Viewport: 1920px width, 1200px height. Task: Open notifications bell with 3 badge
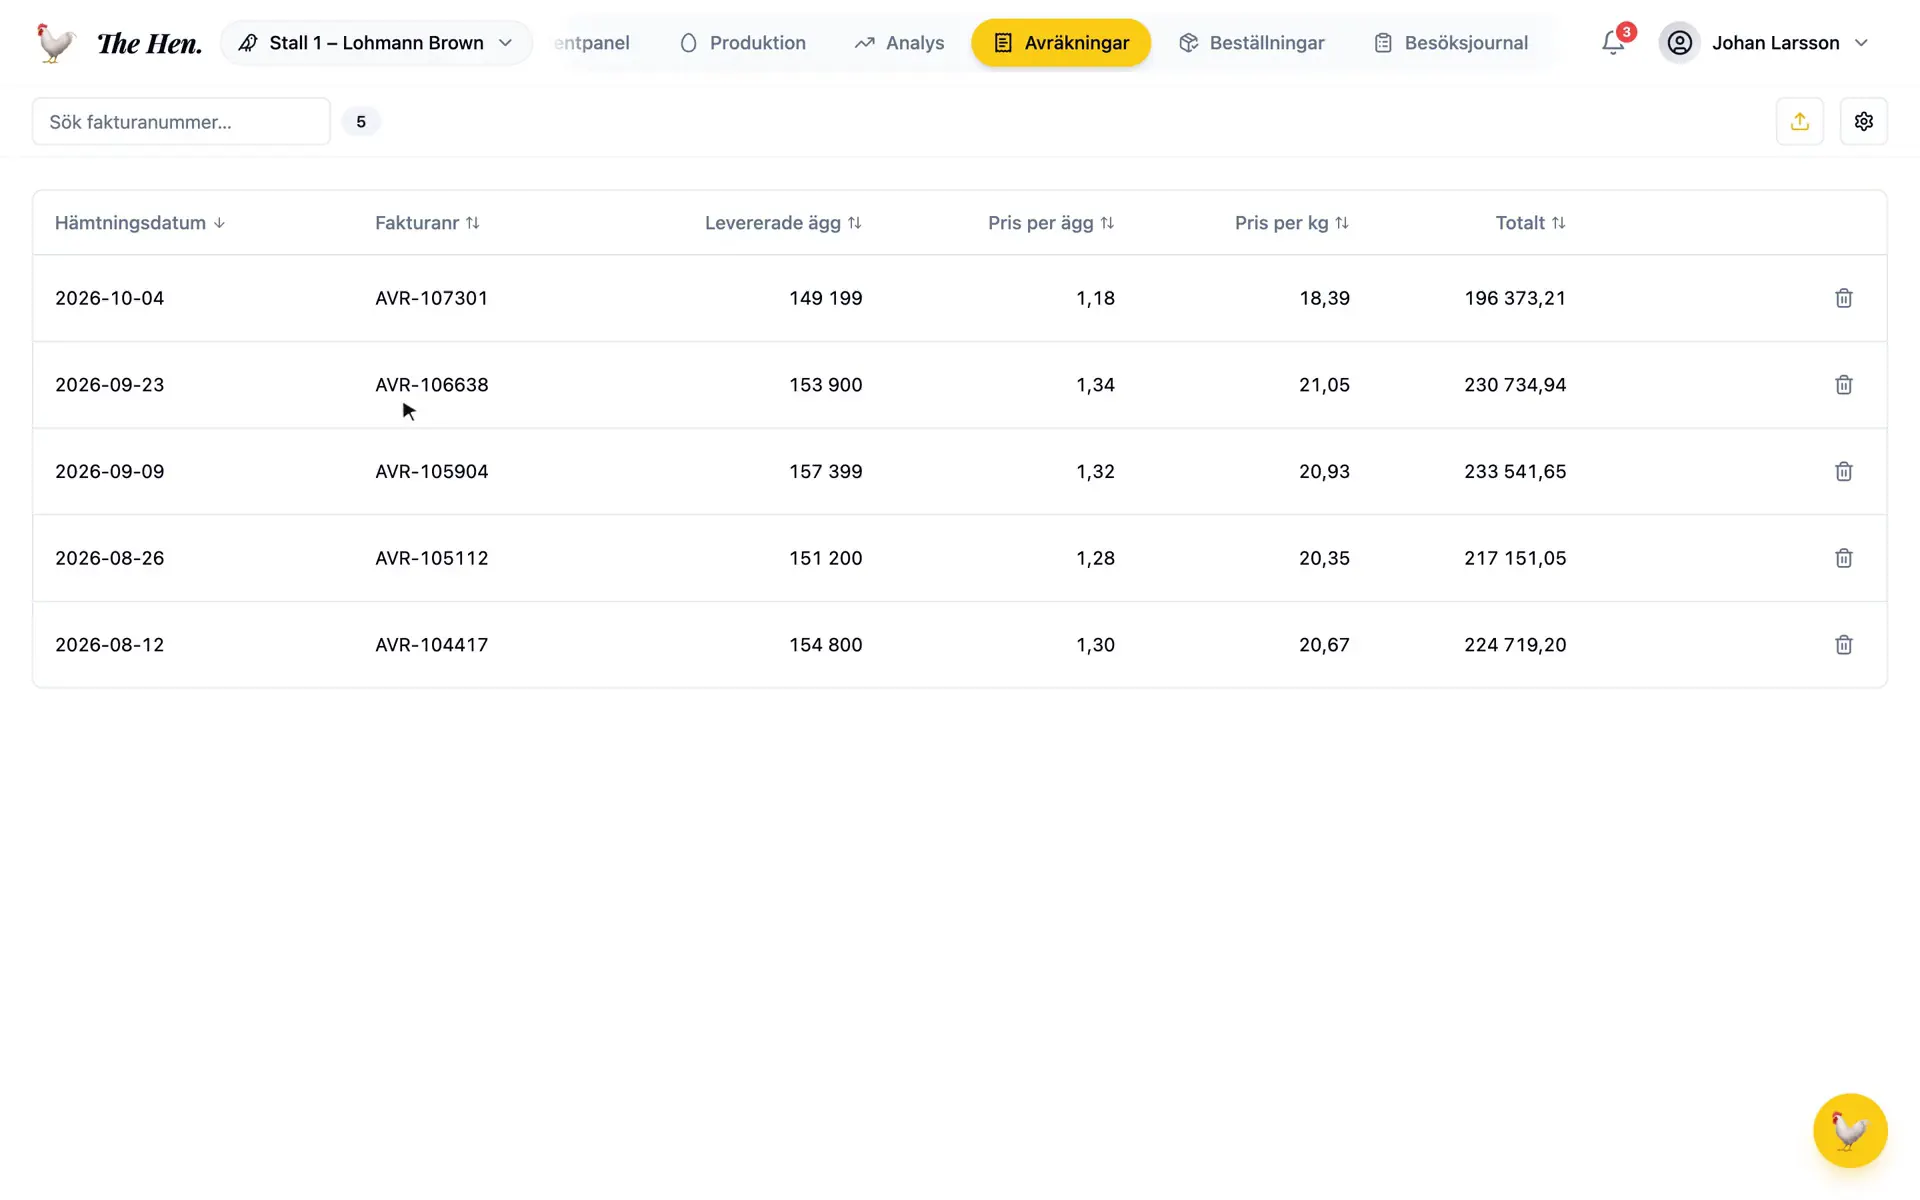point(1613,42)
